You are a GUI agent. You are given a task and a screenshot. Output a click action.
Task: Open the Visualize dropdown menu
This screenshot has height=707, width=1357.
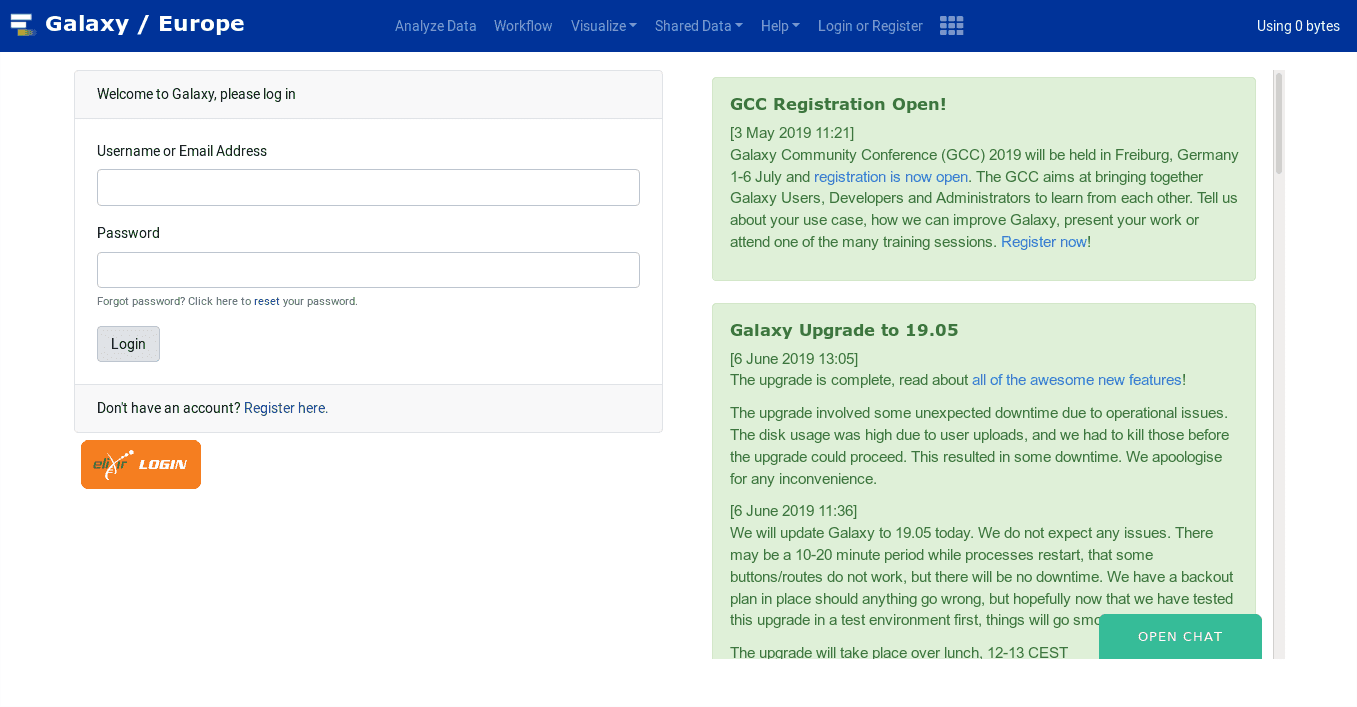coord(603,26)
